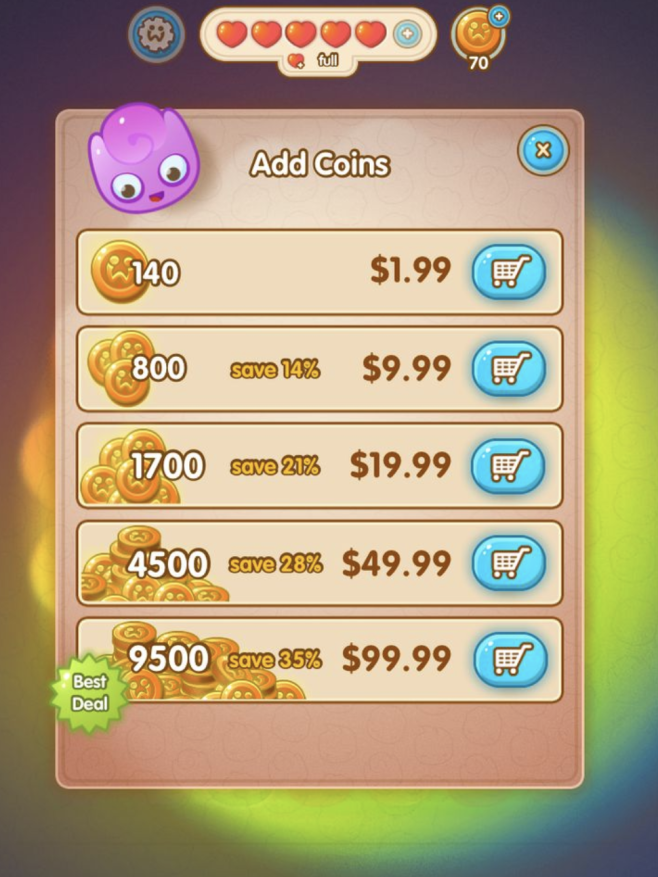Select the $9.99 price label
658x877 pixels.
point(407,368)
